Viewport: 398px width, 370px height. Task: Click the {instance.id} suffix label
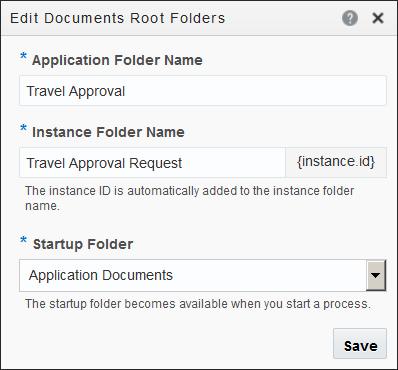(x=336, y=162)
